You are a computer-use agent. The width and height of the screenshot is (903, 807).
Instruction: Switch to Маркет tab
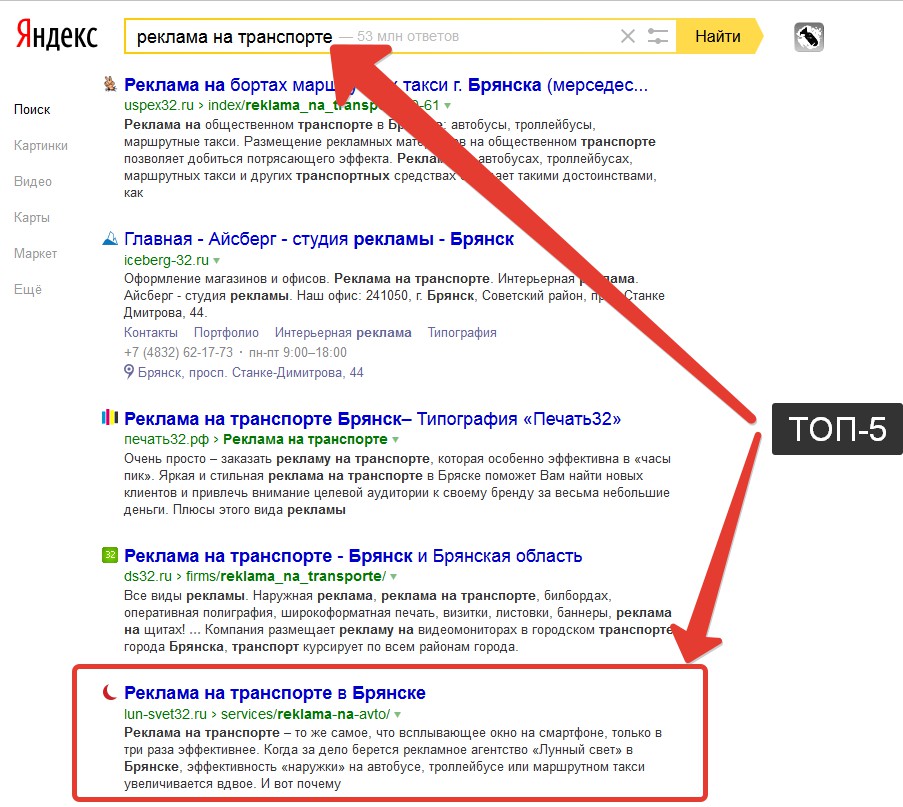click(36, 253)
